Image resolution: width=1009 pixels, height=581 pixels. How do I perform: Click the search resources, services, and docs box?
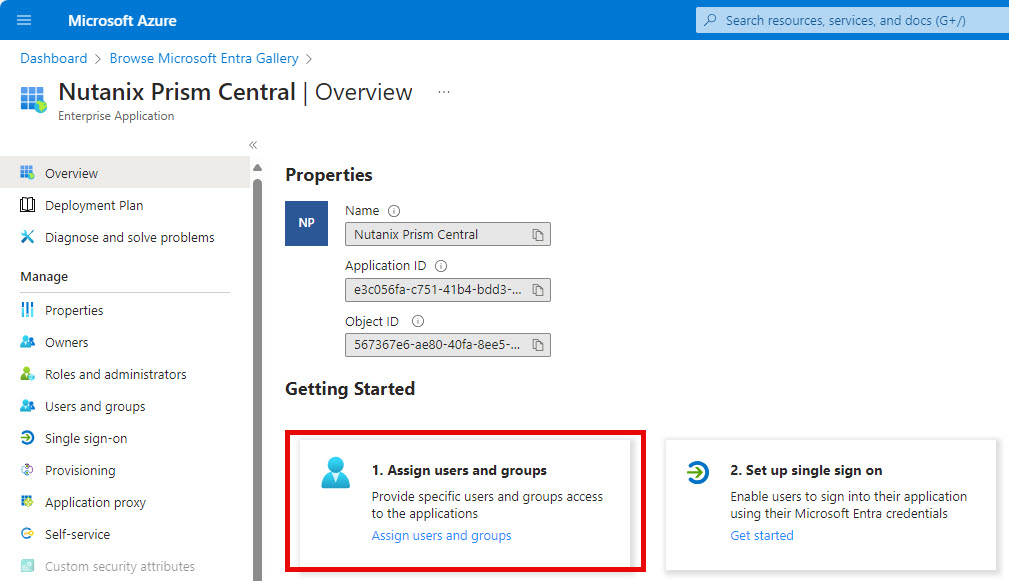[852, 20]
